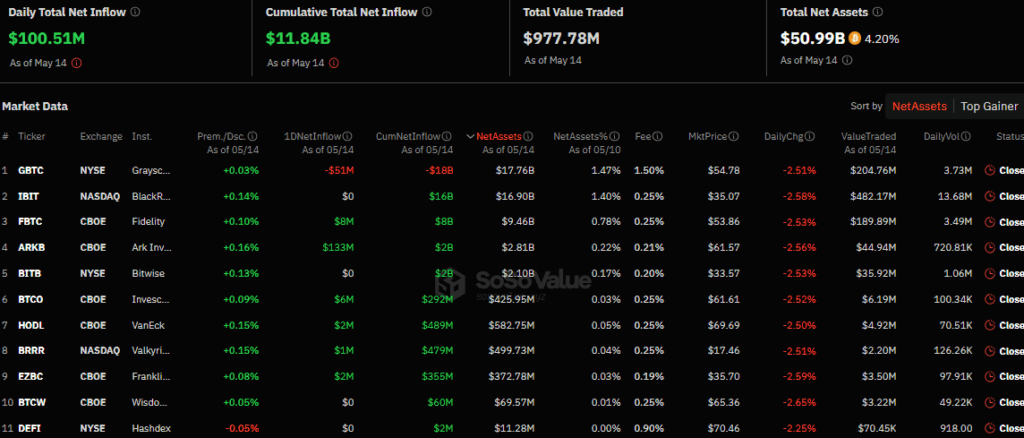Click info icon on 1DNetInflow column

[348, 136]
